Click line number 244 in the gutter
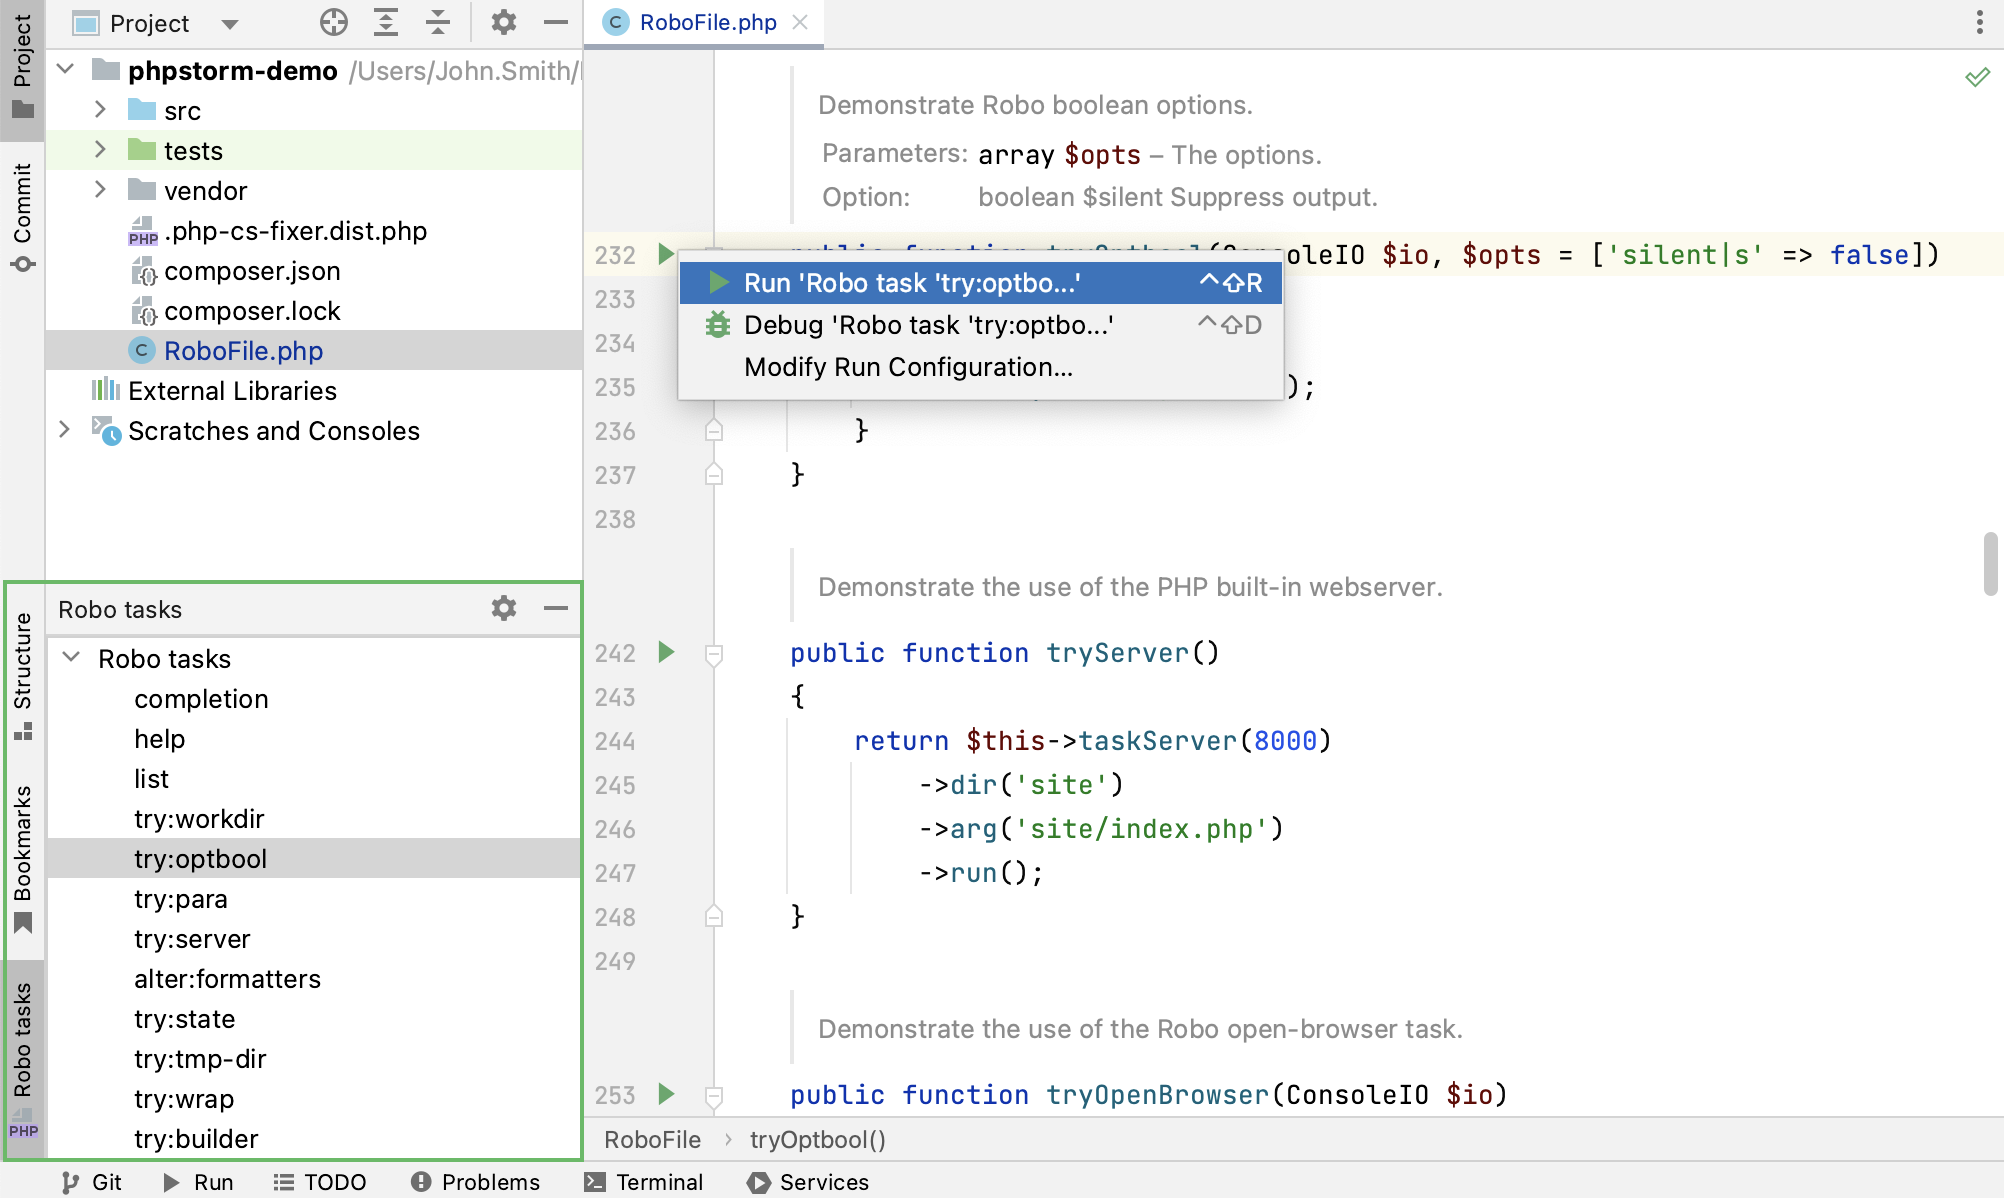The height and width of the screenshot is (1198, 2004). pos(615,741)
